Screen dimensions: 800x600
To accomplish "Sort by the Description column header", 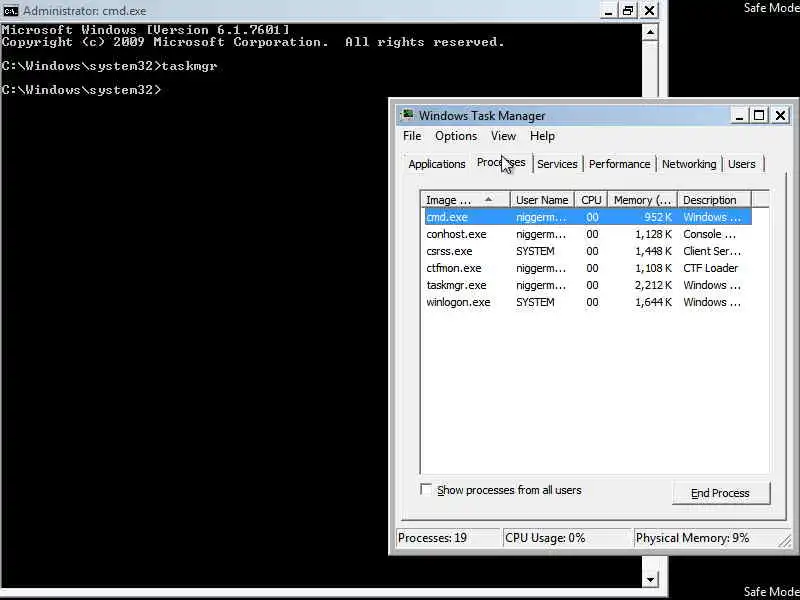I will (x=714, y=200).
